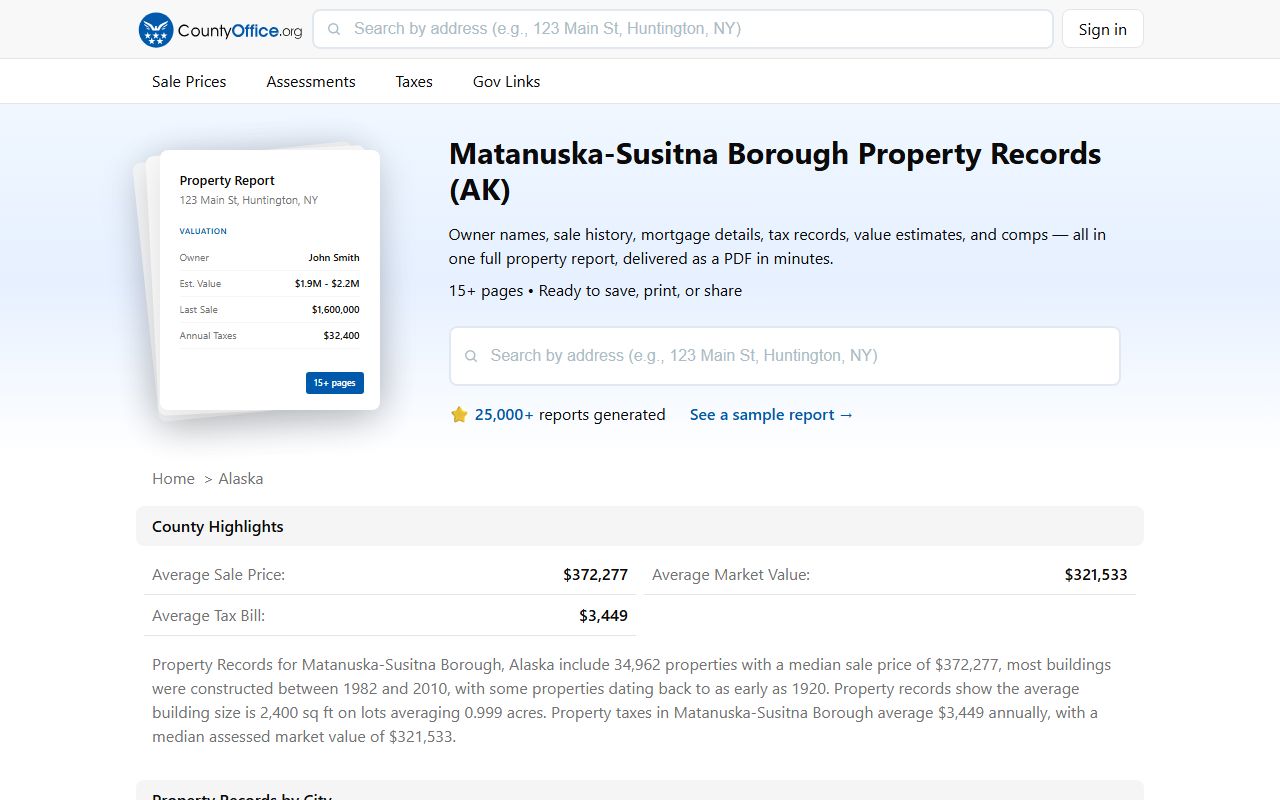Open the Assessments menu item

[311, 82]
